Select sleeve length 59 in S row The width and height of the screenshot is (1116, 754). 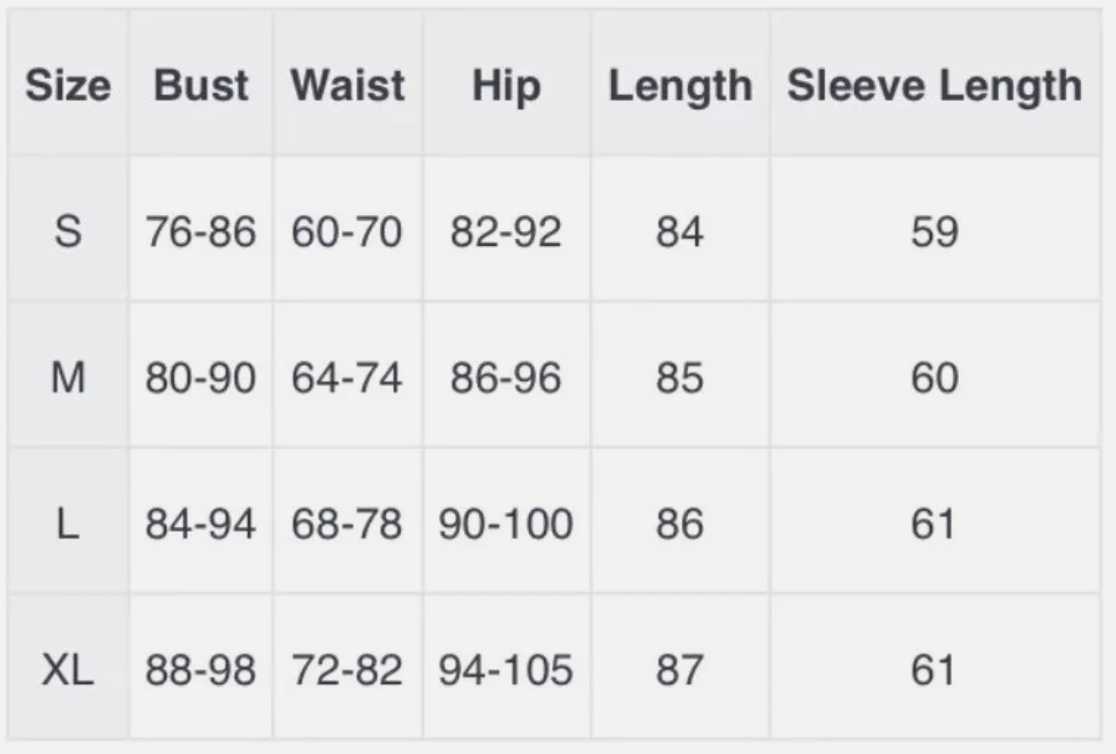935,232
